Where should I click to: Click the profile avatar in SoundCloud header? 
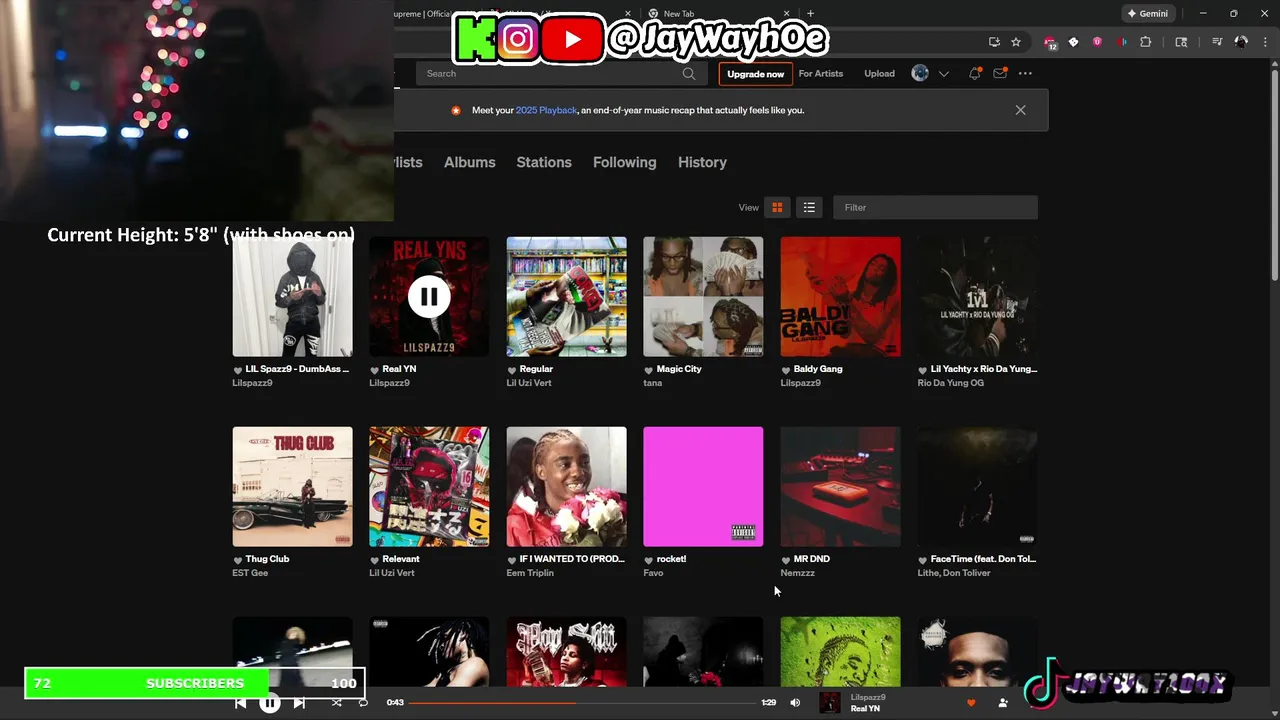(920, 73)
